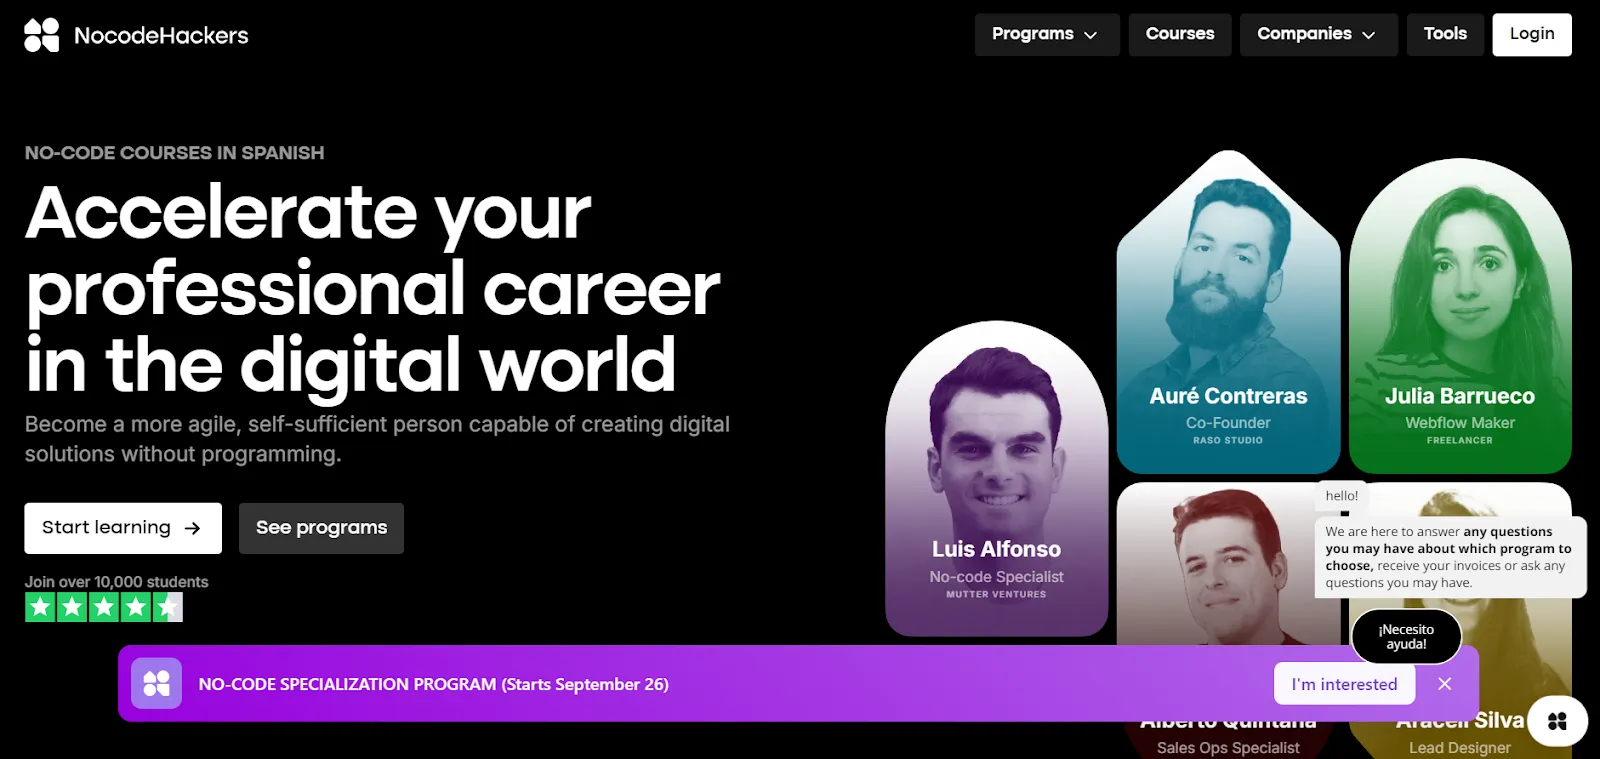The width and height of the screenshot is (1600, 759).
Task: Open the Courses menu item
Action: coord(1180,34)
